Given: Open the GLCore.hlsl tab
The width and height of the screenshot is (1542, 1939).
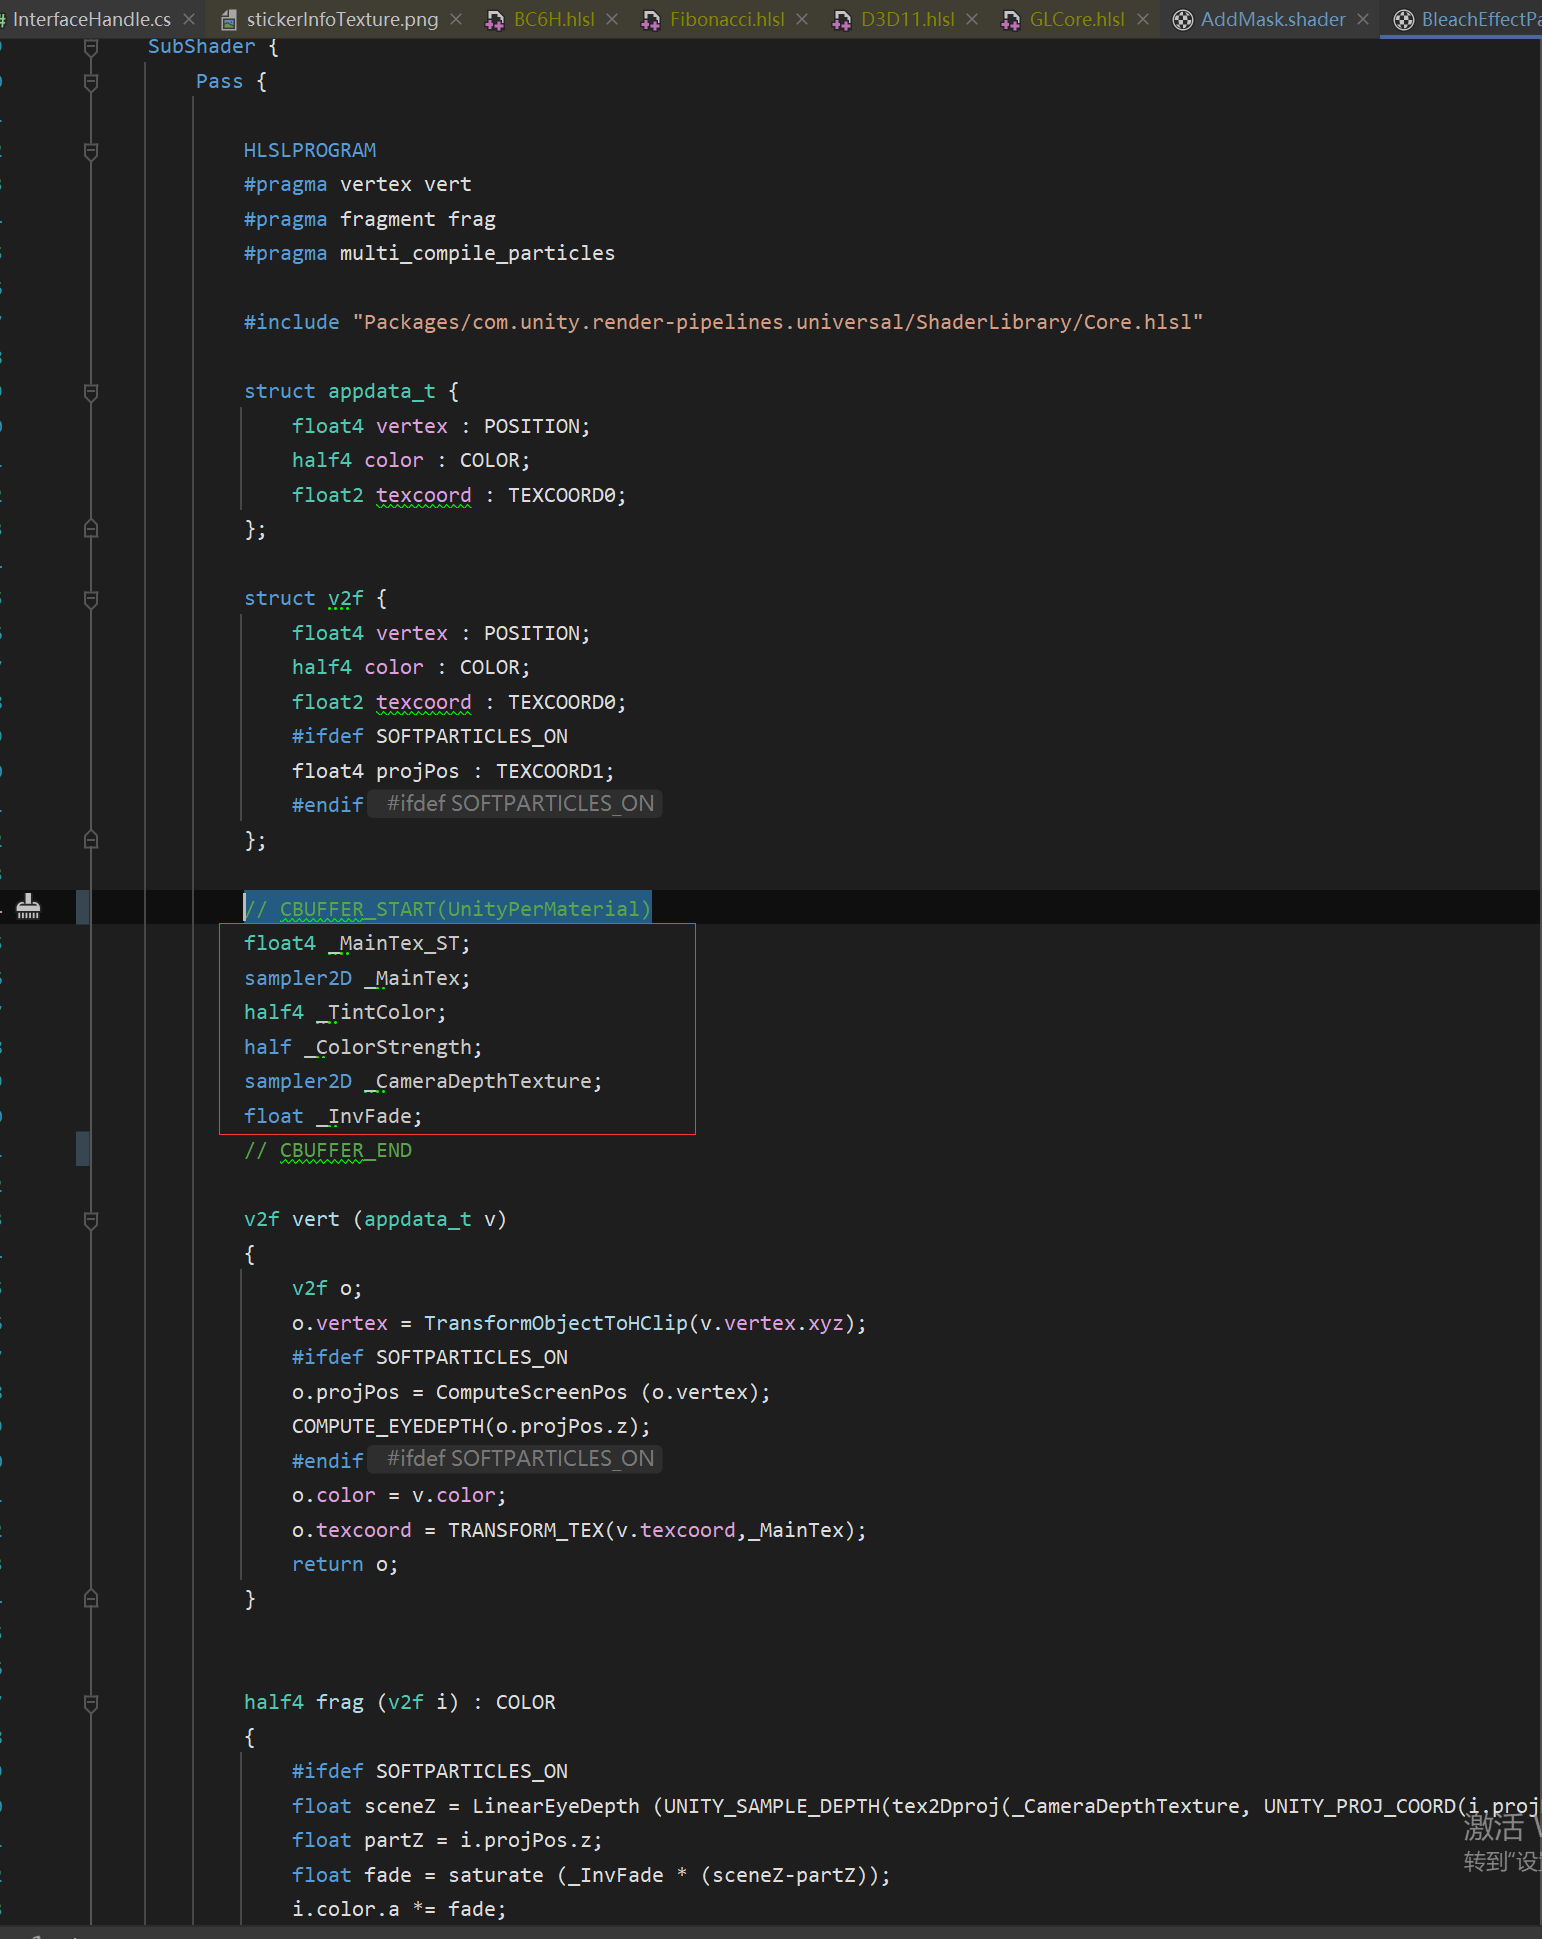Looking at the screenshot, I should coord(1077,19).
